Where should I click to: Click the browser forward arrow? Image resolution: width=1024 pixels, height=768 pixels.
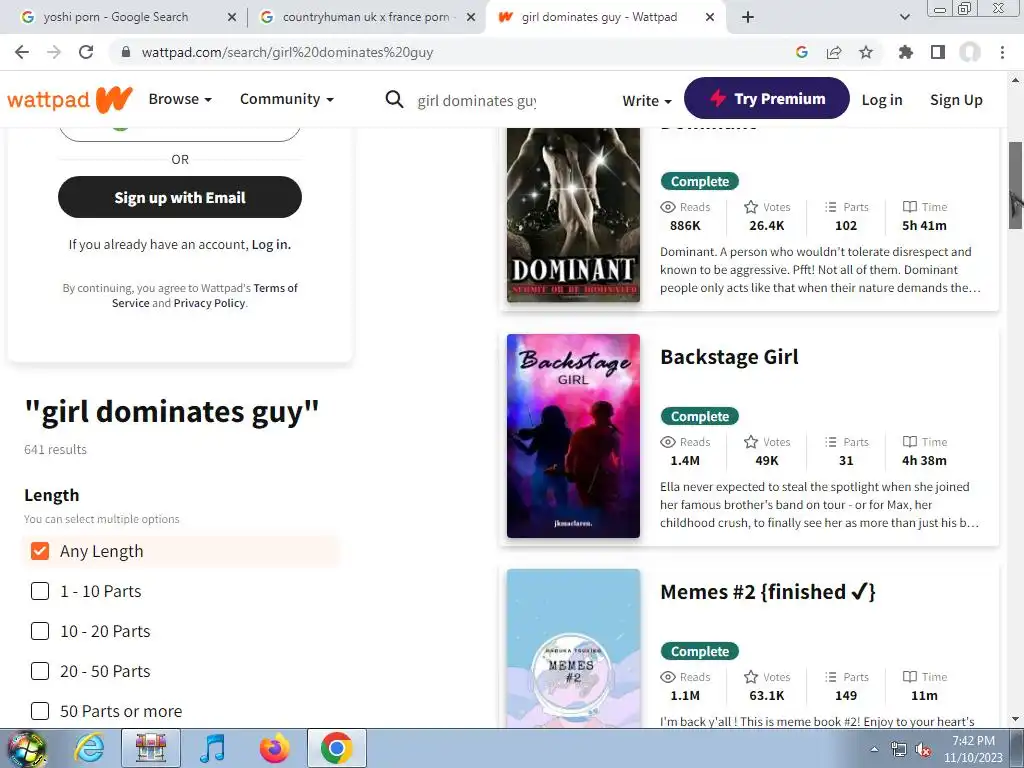click(x=54, y=52)
